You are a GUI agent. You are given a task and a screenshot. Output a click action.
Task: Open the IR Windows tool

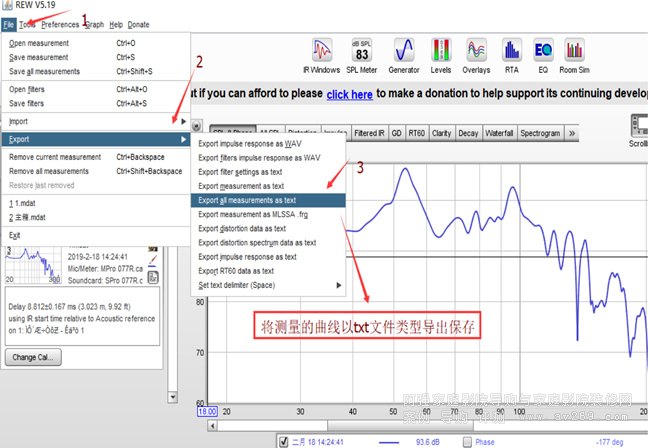pos(323,54)
